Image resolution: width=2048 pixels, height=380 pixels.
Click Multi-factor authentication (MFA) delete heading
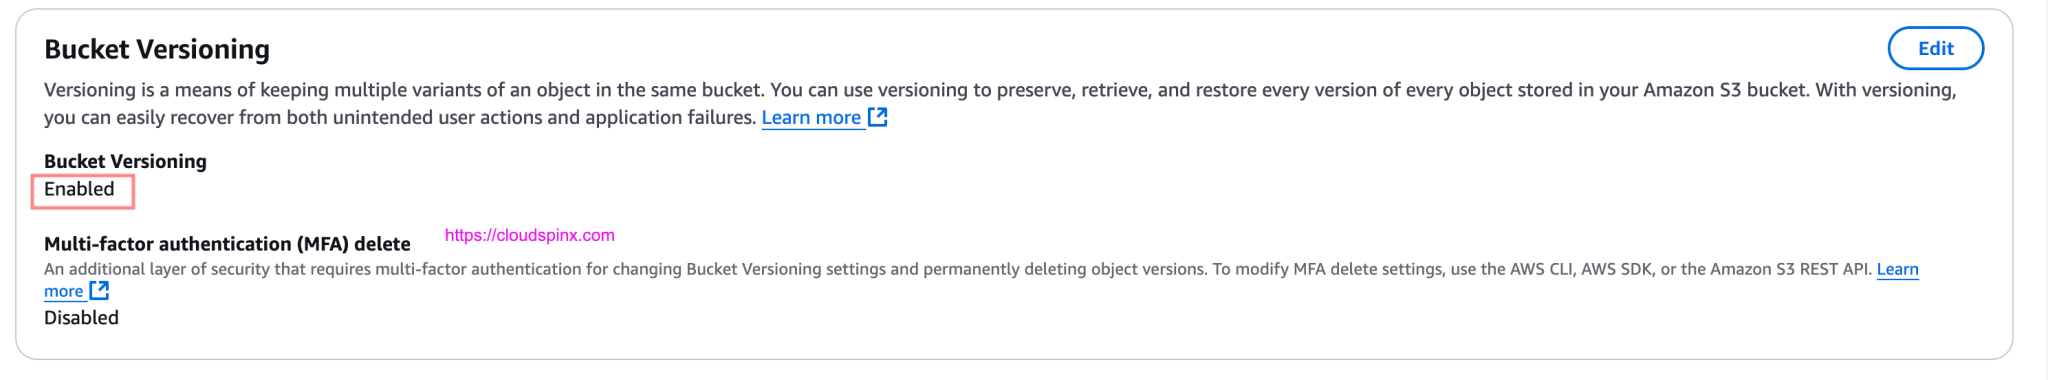tap(227, 244)
